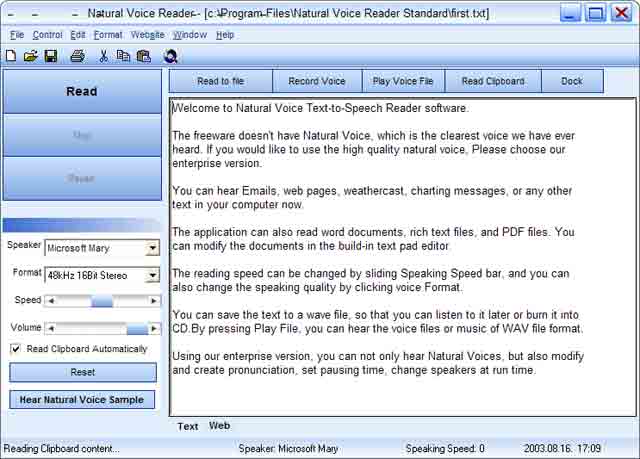Click the Record Voice button
The height and width of the screenshot is (459, 640).
(x=317, y=81)
